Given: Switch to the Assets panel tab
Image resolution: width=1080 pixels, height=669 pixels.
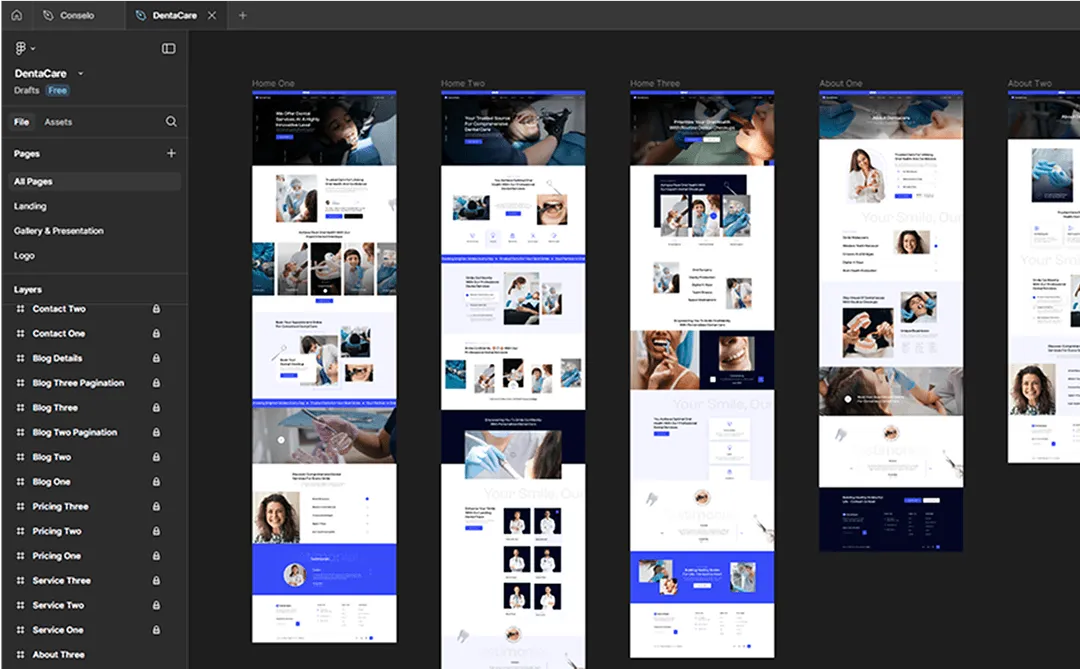Looking at the screenshot, I should (x=58, y=122).
